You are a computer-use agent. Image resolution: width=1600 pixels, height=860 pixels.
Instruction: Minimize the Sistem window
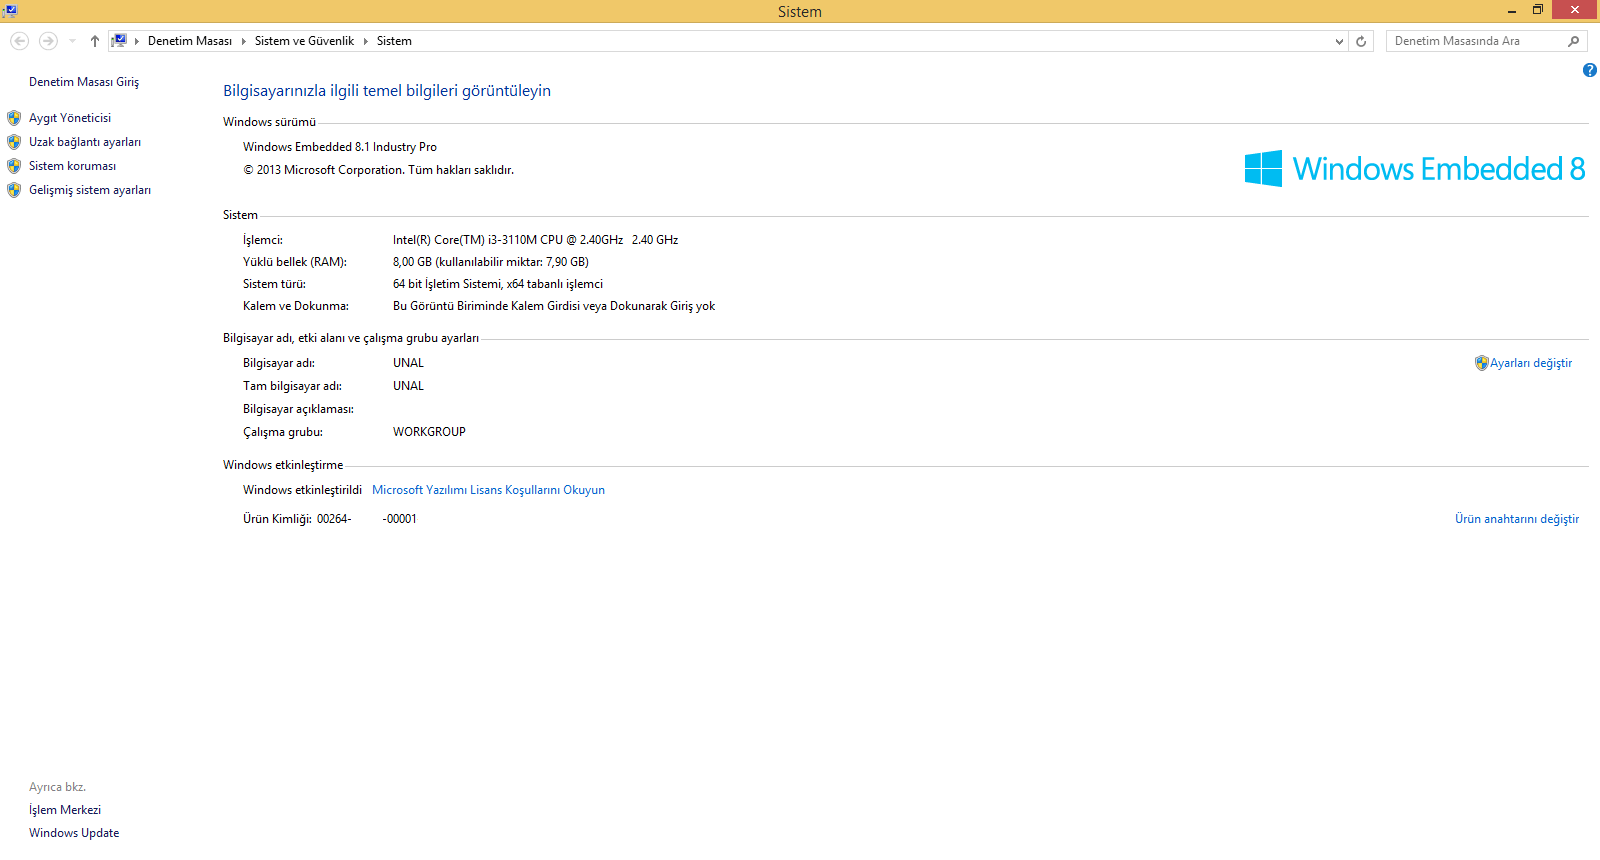point(1512,11)
